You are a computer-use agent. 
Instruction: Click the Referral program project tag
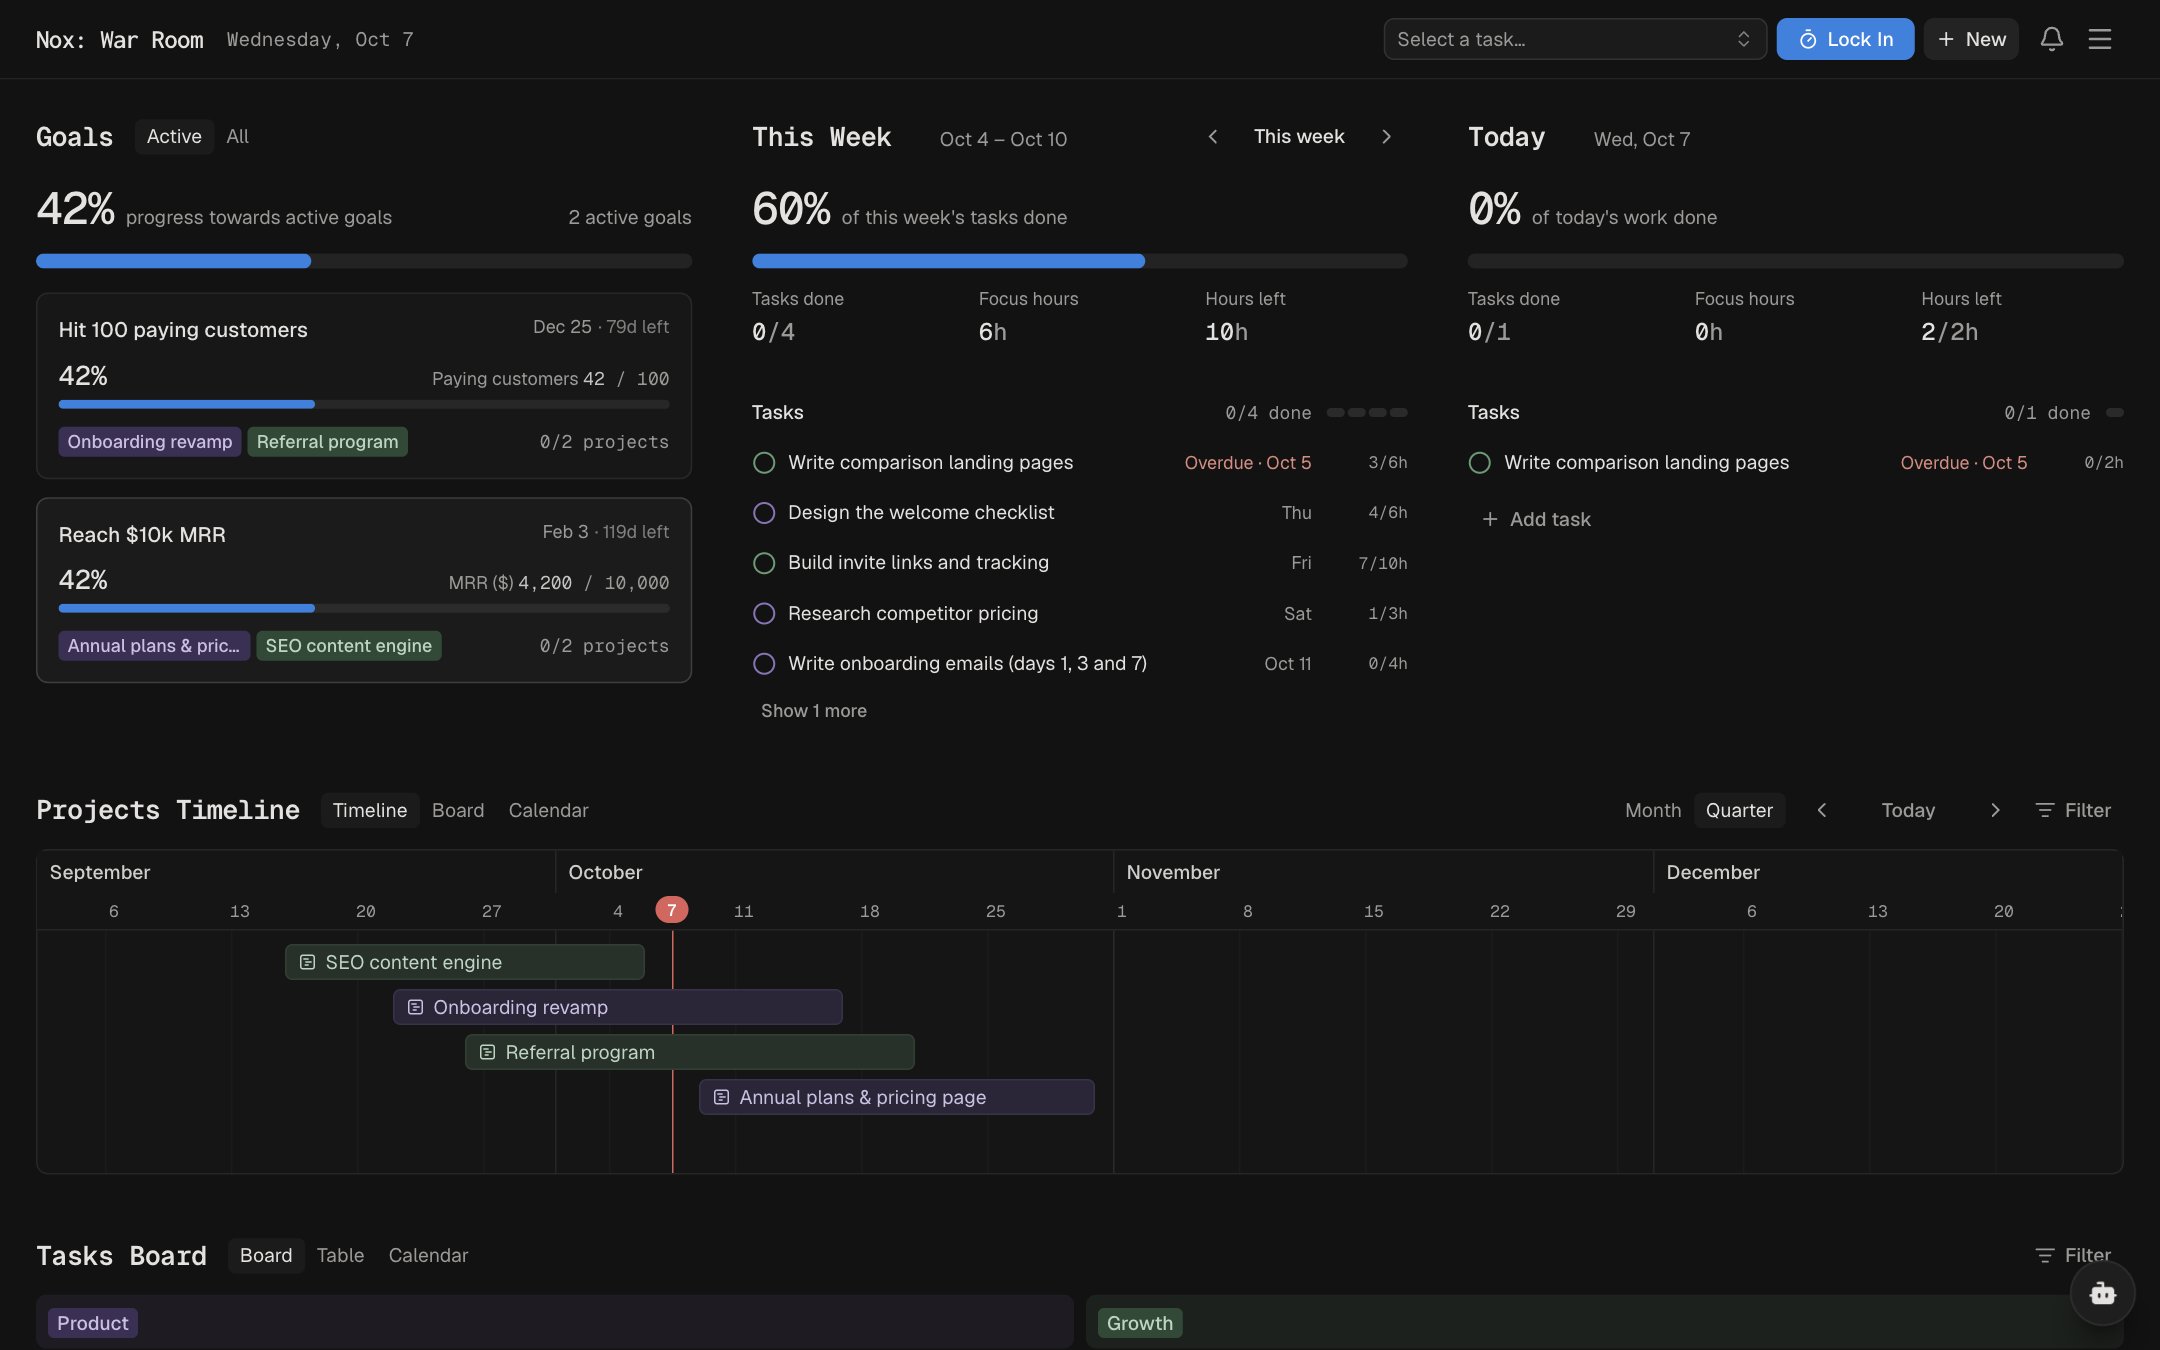tap(327, 442)
